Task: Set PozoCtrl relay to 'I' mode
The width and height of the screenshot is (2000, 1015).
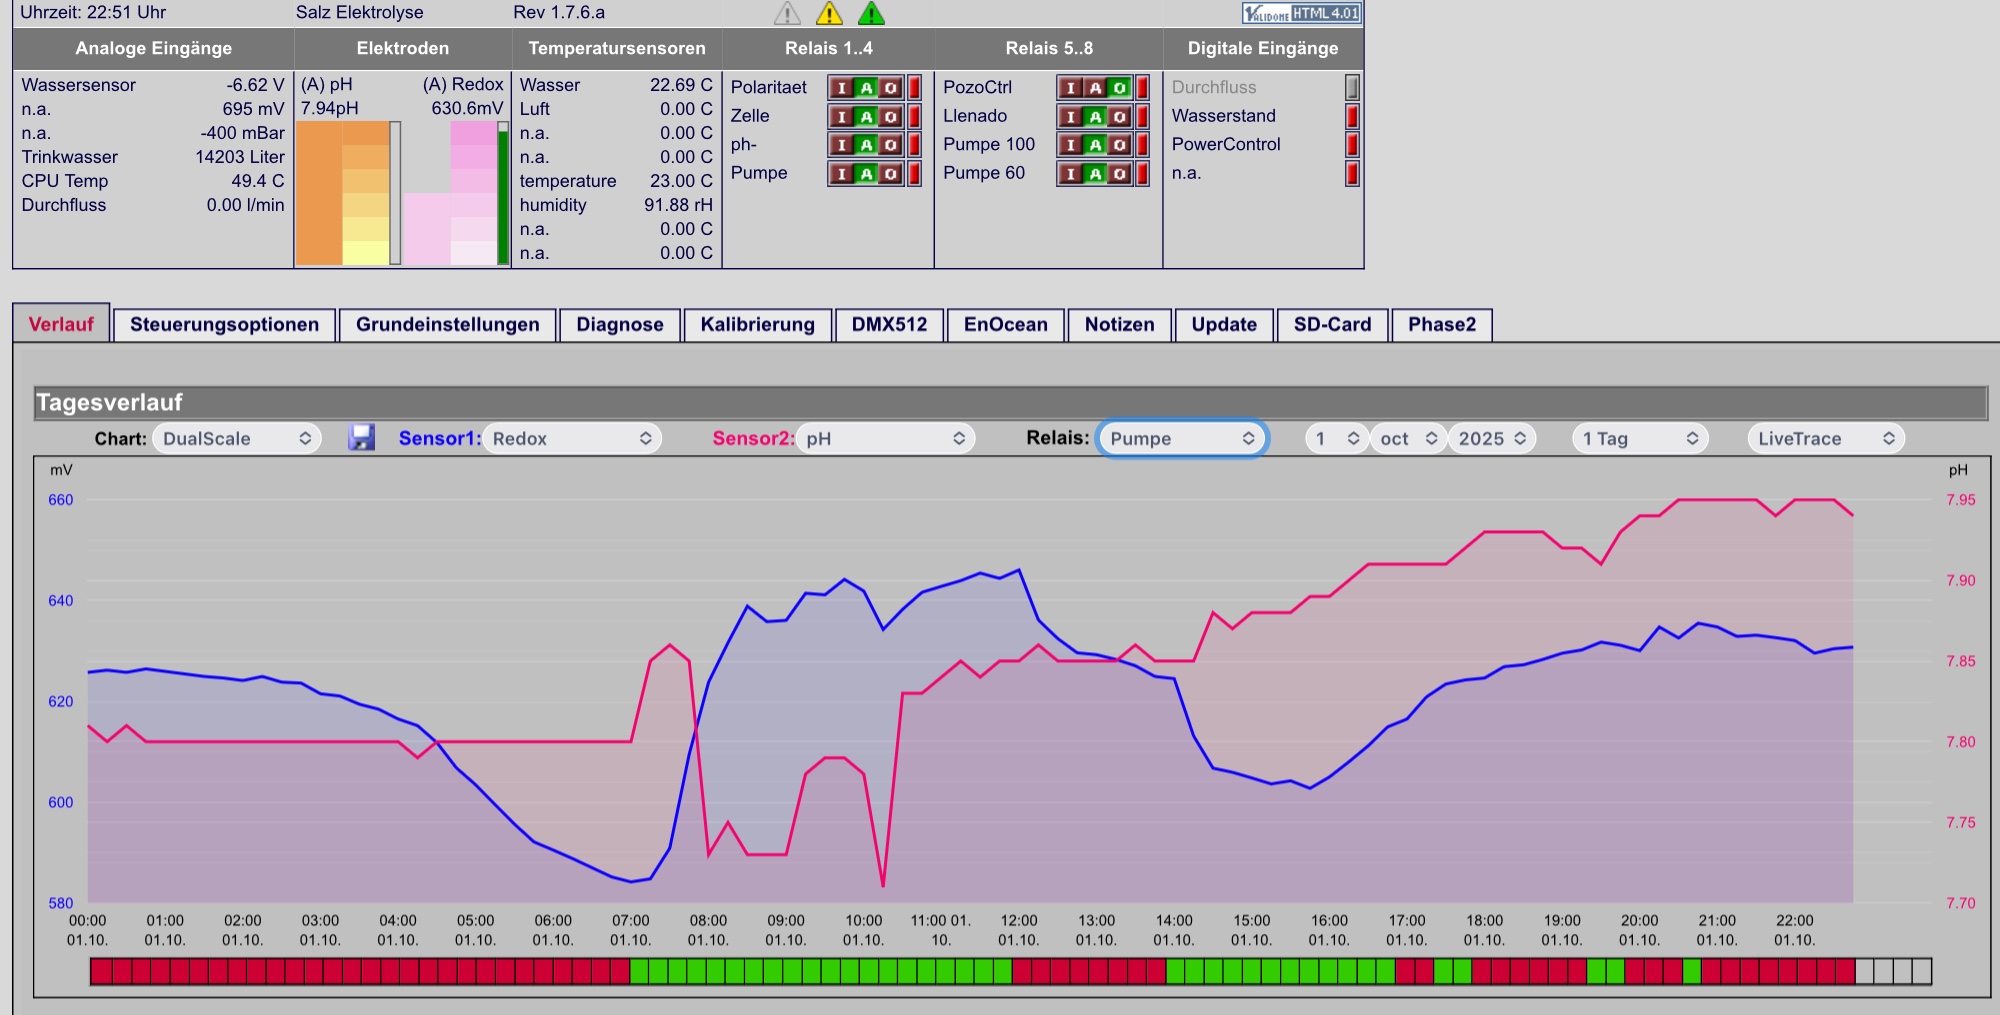Action: pos(1071,88)
